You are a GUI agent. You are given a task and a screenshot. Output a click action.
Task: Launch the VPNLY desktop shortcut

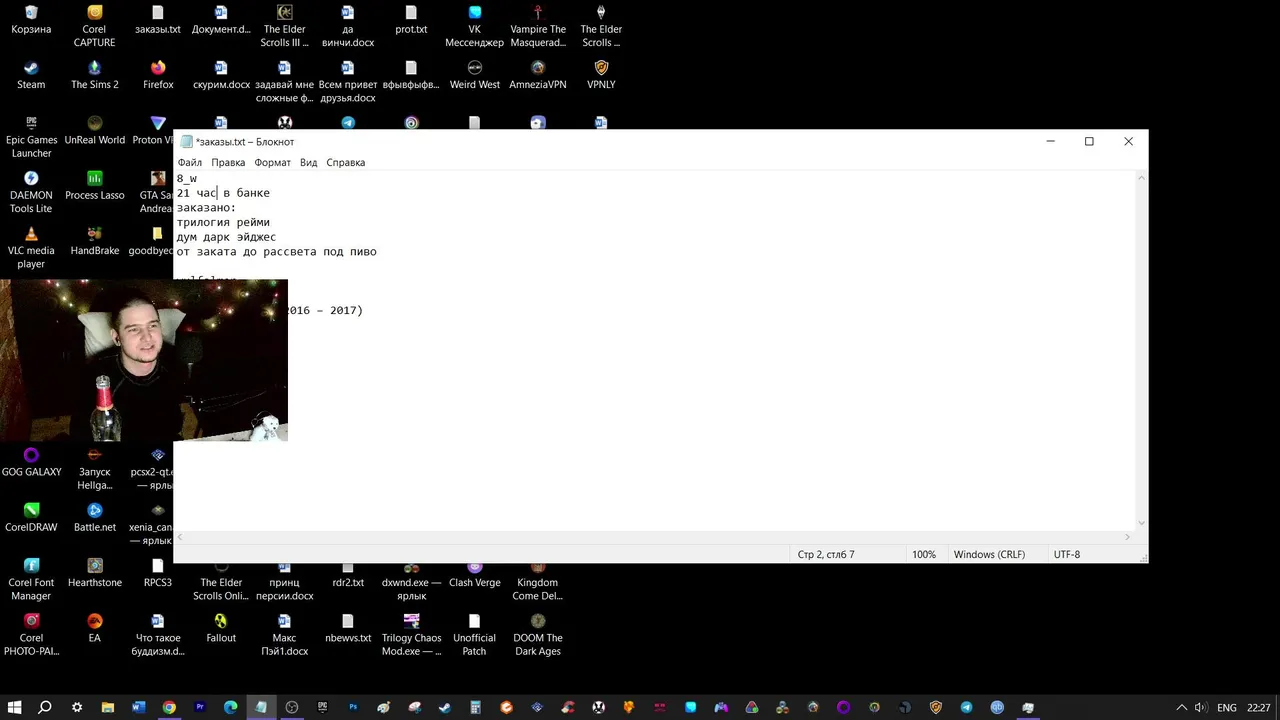(601, 75)
